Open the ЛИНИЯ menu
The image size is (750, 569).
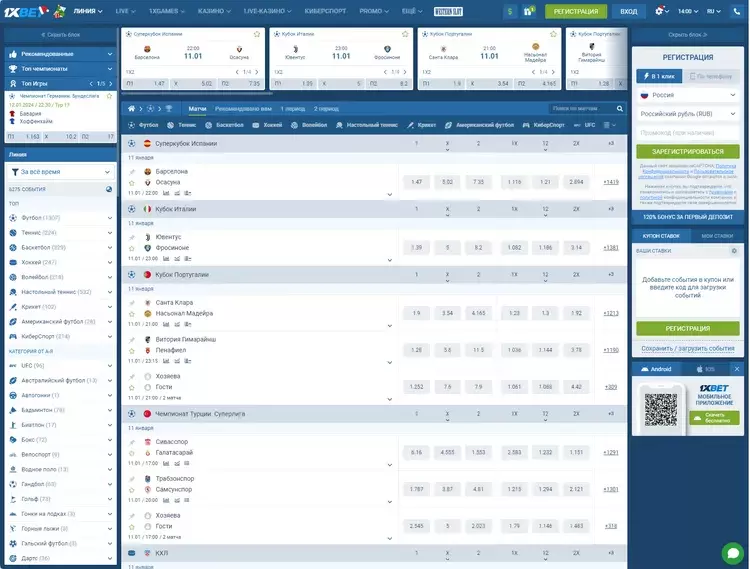point(88,11)
